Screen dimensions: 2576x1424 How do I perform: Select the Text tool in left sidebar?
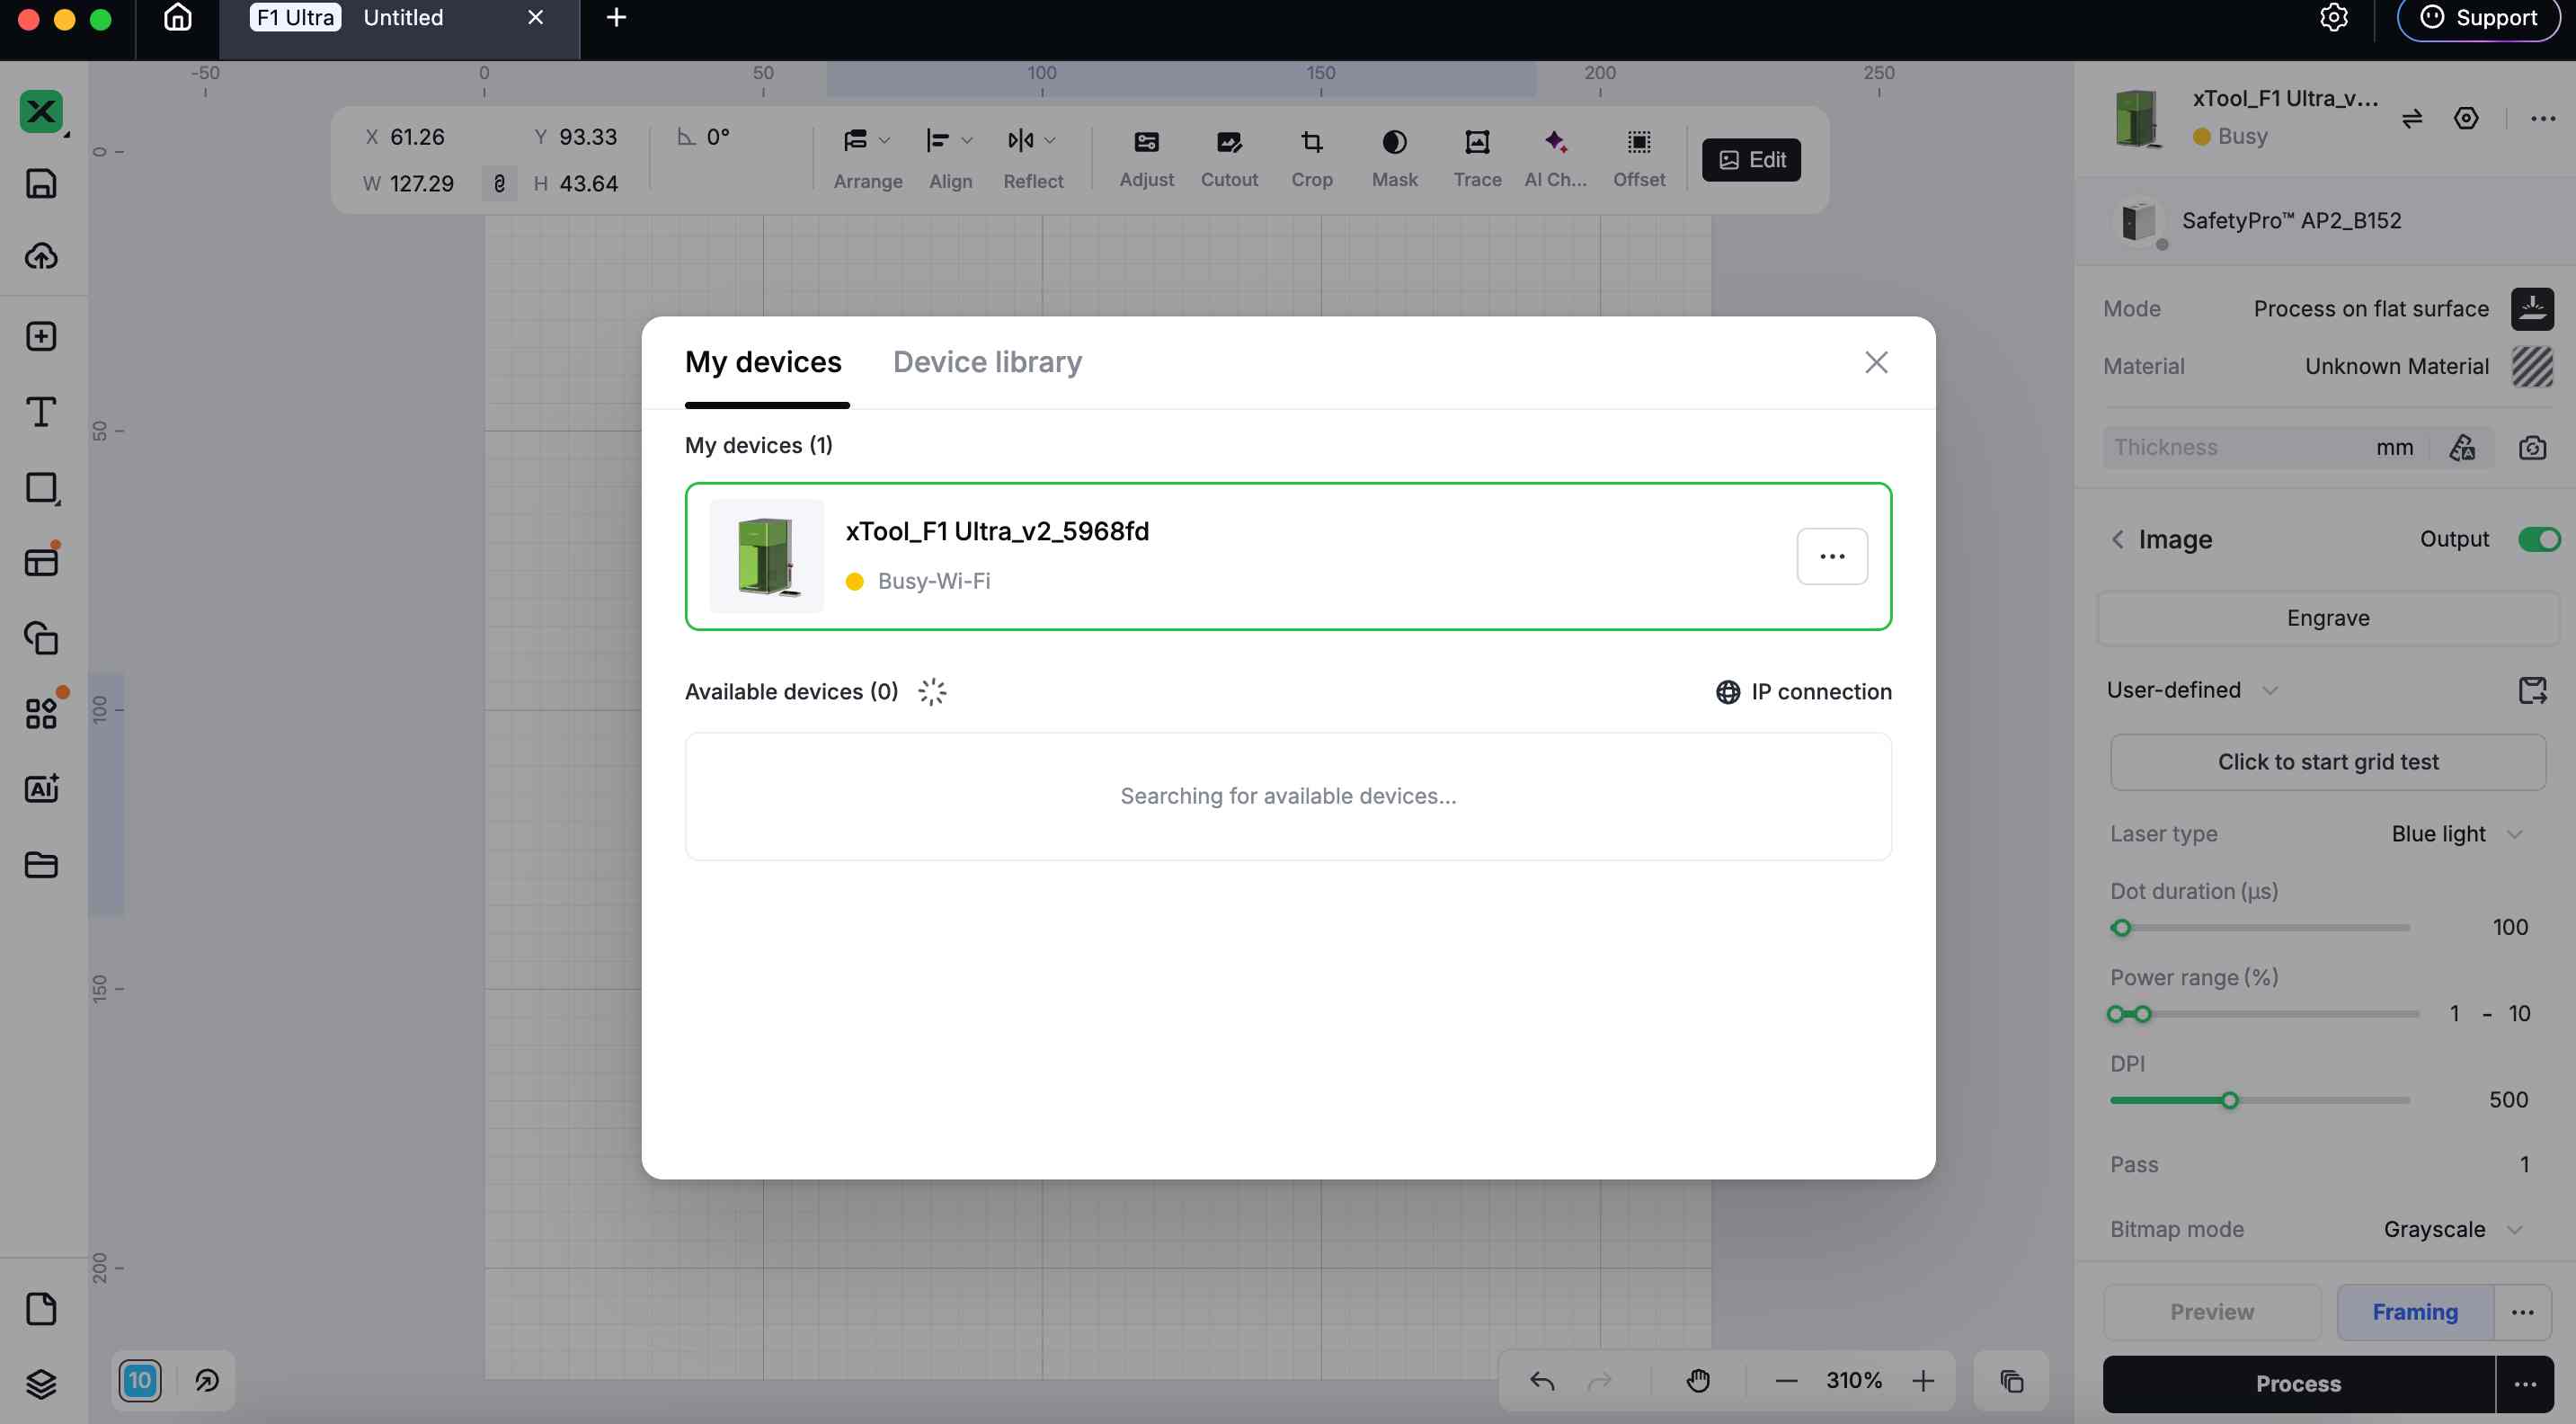(x=41, y=412)
